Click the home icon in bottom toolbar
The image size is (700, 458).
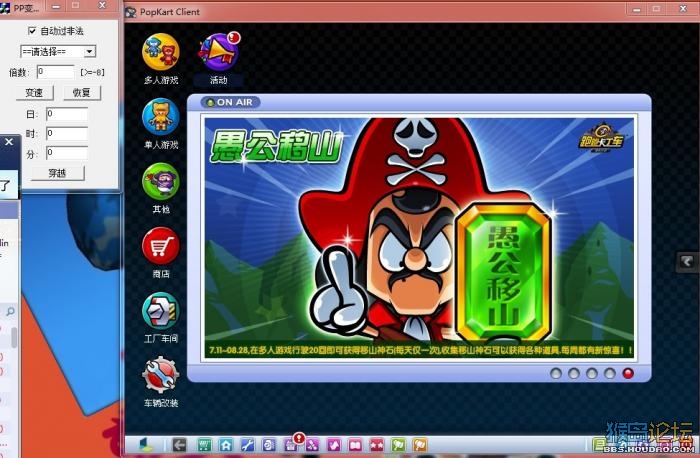pyautogui.click(x=227, y=445)
